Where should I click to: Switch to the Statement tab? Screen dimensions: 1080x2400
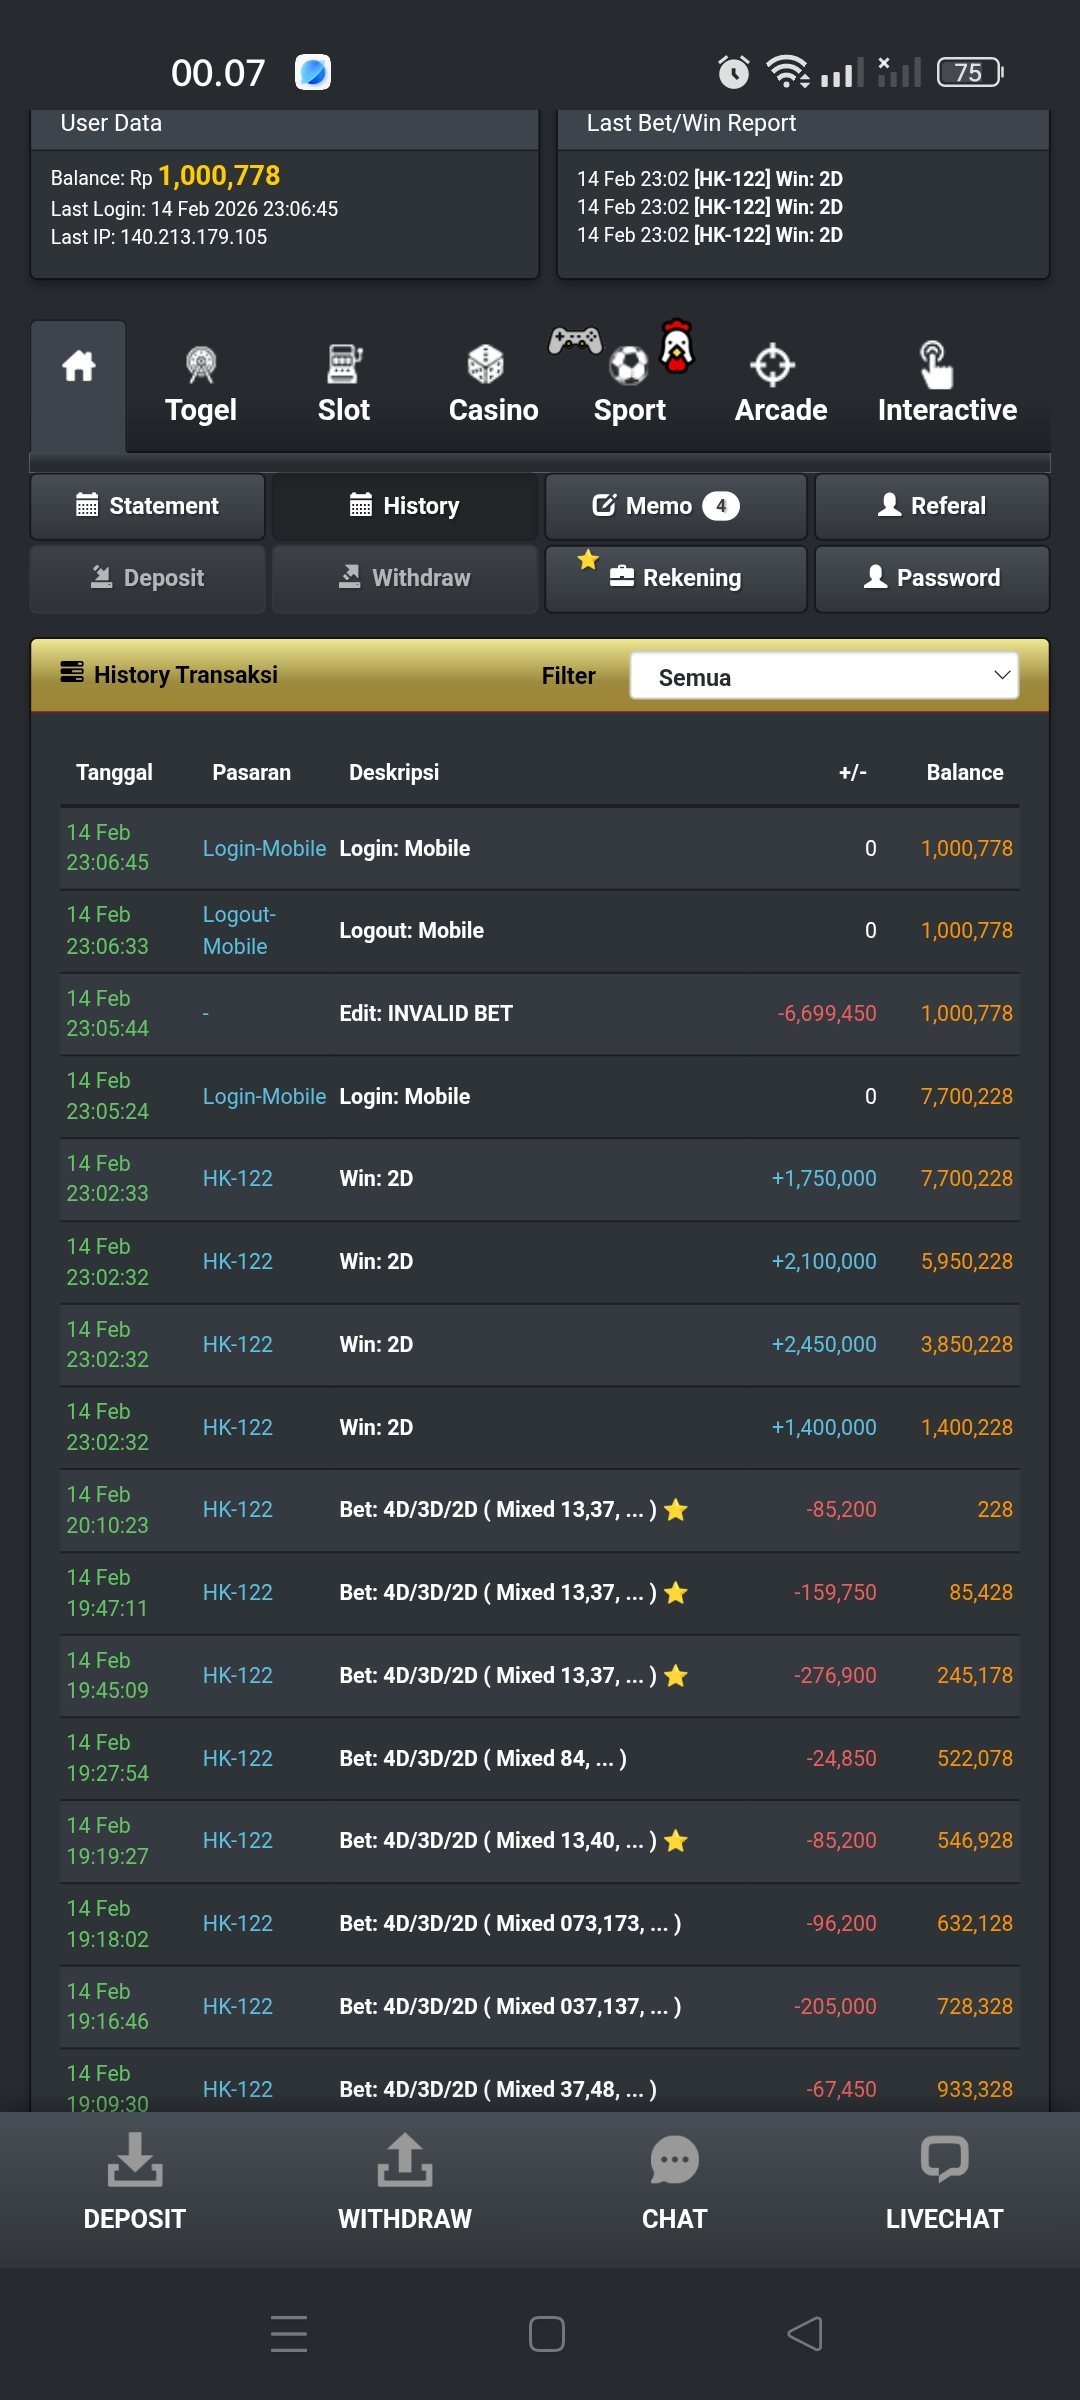point(148,506)
